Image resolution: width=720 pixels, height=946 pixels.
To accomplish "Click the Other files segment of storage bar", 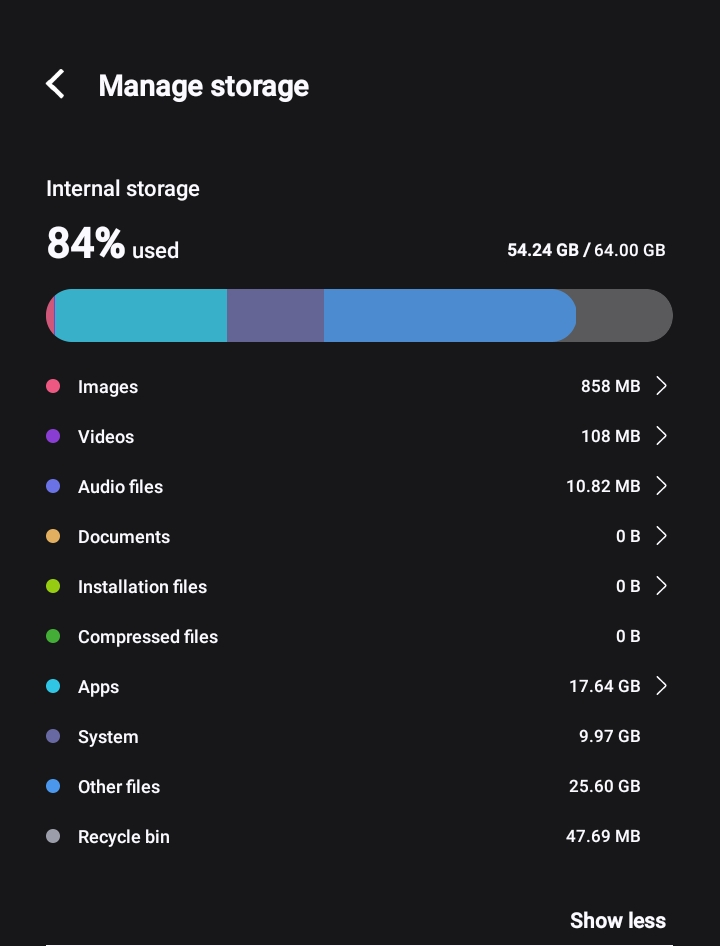I will pyautogui.click(x=448, y=316).
